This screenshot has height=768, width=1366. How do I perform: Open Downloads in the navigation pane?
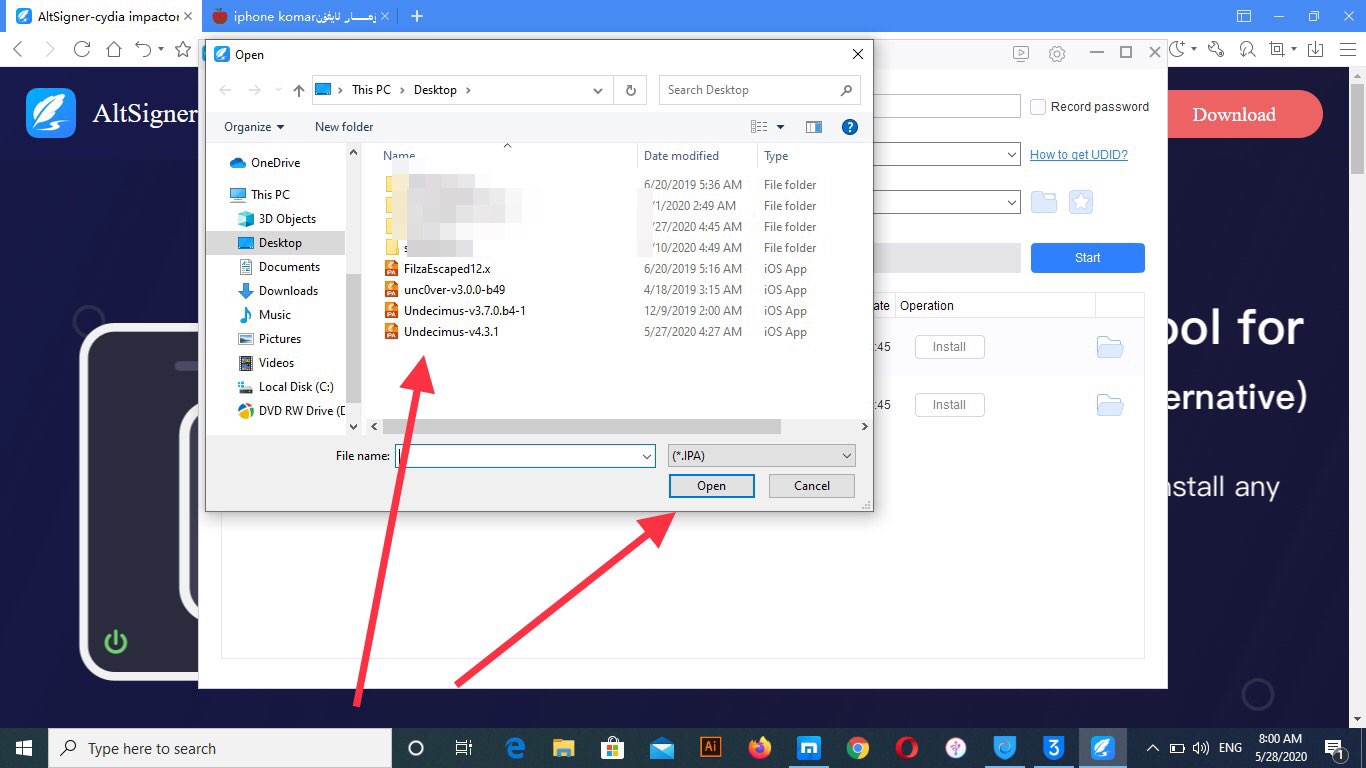click(278, 291)
